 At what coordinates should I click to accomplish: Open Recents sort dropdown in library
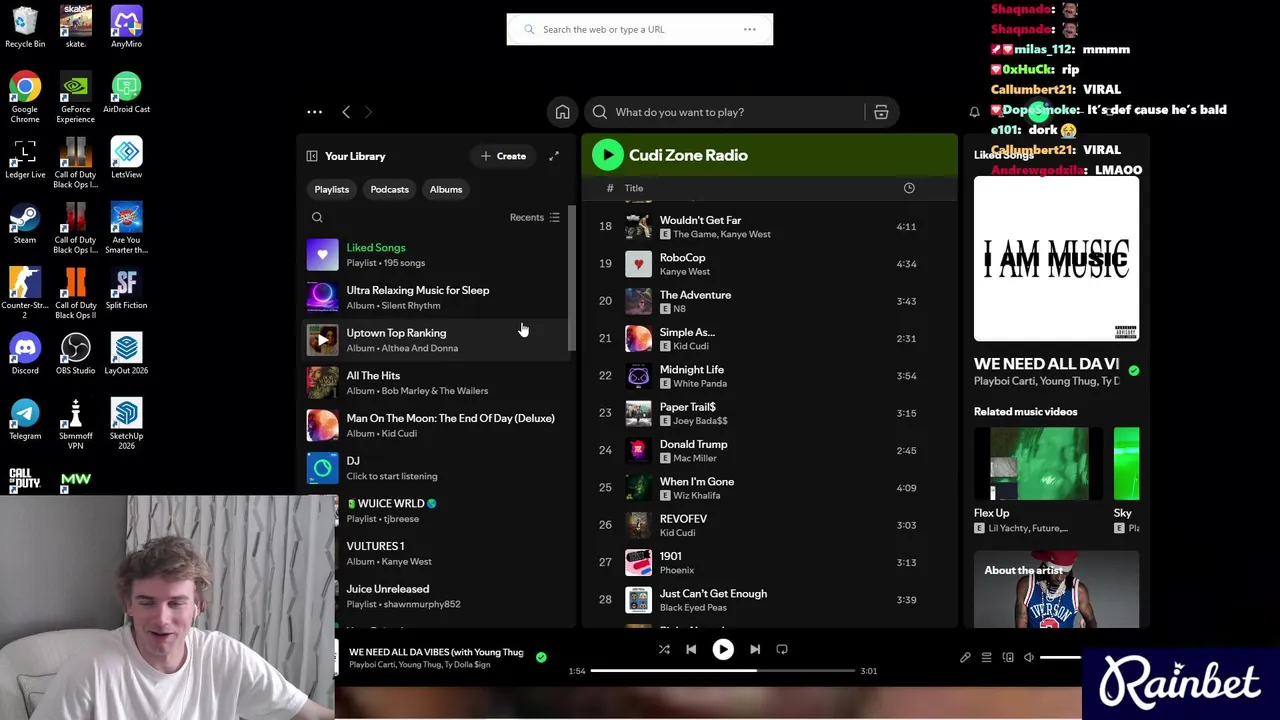tap(535, 217)
